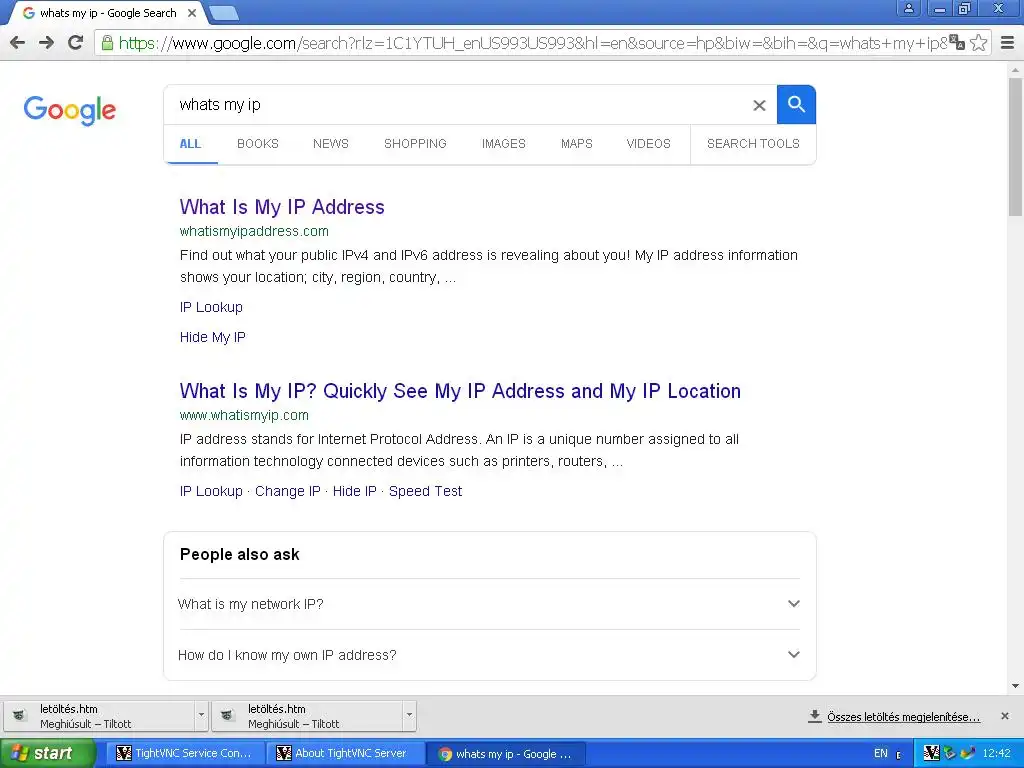Switch to SHOPPING search tab
The height and width of the screenshot is (768, 1024).
point(415,144)
